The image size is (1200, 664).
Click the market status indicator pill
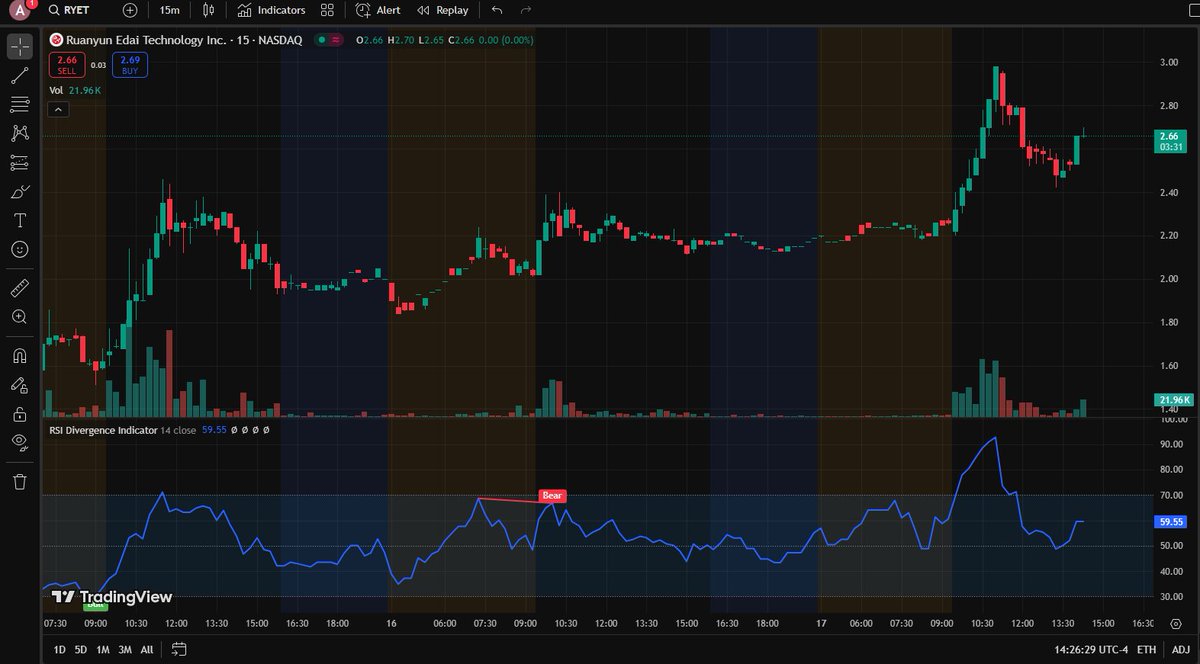pyautogui.click(x=328, y=40)
